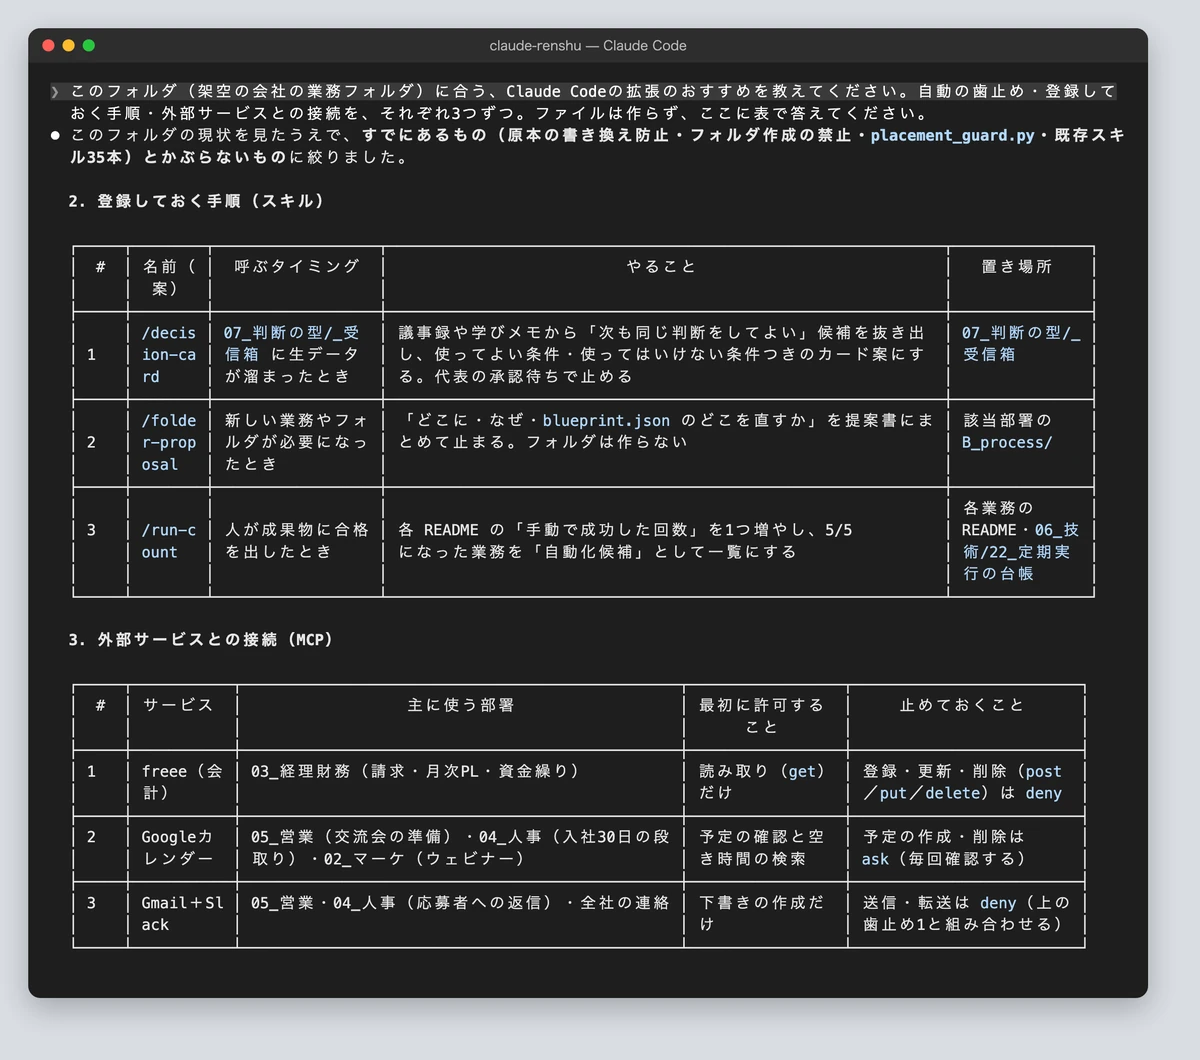Click the "予定の確認と空き時間の検索" cell
Viewport: 1200px width, 1060px height.
(762, 848)
